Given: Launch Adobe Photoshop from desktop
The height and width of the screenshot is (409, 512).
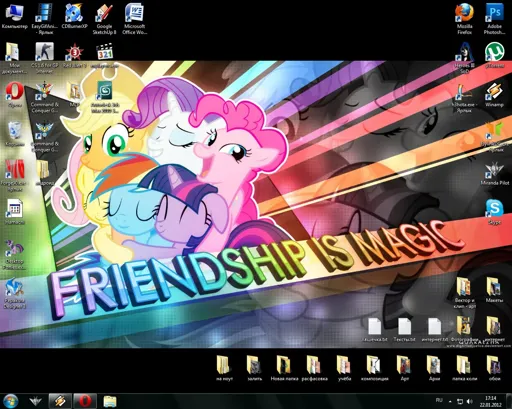Looking at the screenshot, I should 494,19.
